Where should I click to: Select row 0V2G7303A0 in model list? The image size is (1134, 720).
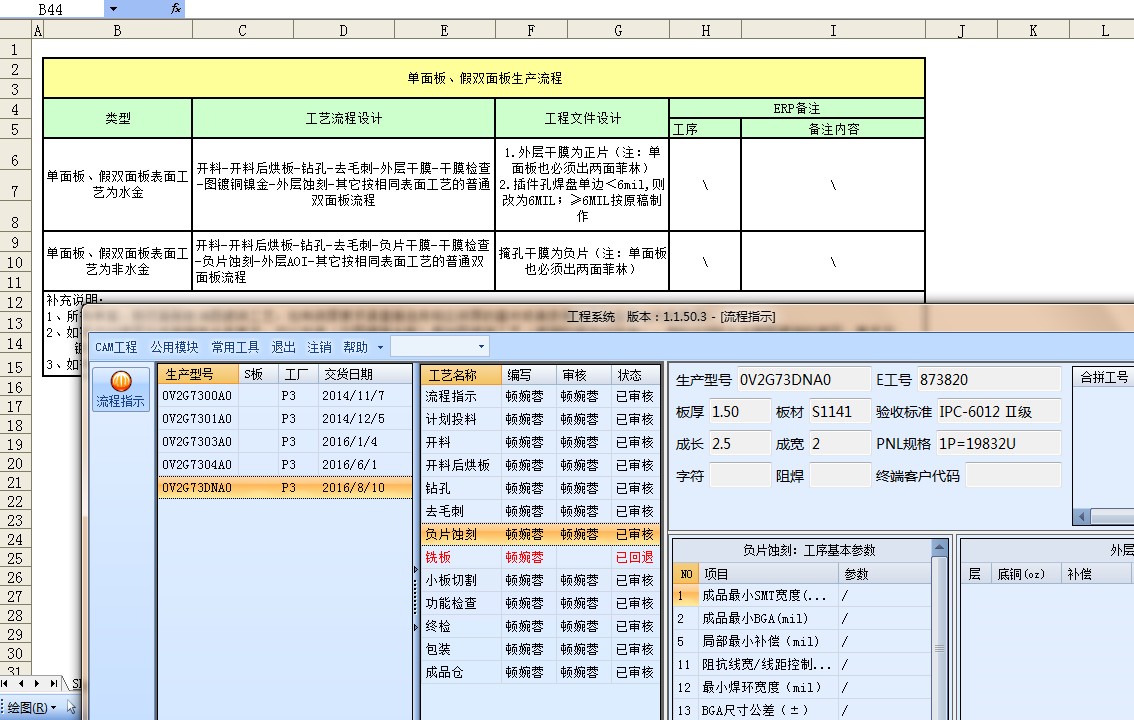285,441
